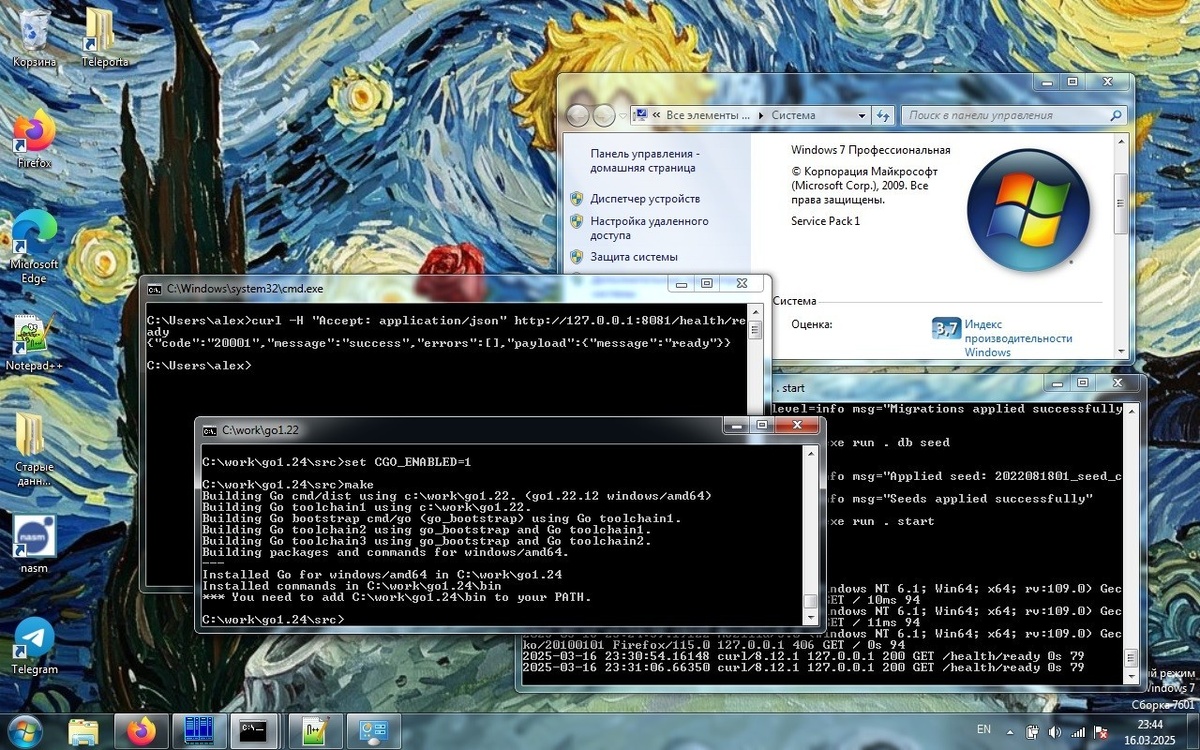Maximize the cmd.exe console window
Image resolution: width=1200 pixels, height=750 pixels.
[707, 284]
